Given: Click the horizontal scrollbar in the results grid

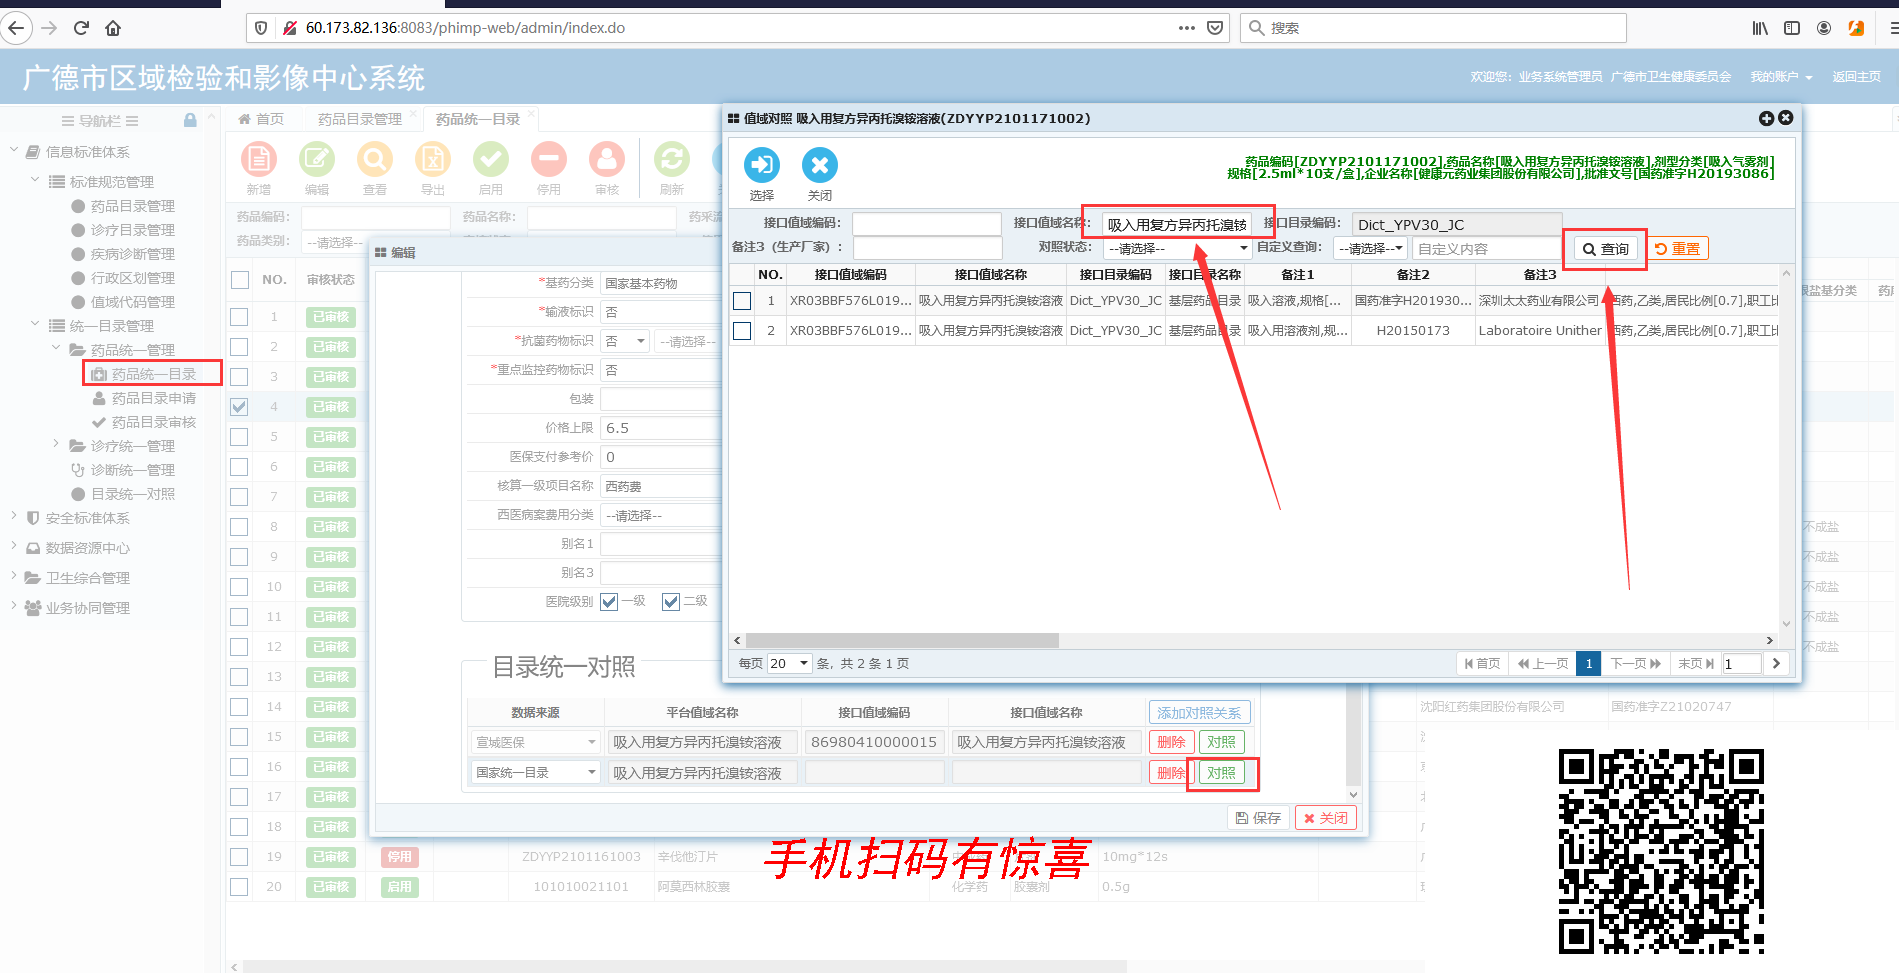Looking at the screenshot, I should click(x=901, y=640).
